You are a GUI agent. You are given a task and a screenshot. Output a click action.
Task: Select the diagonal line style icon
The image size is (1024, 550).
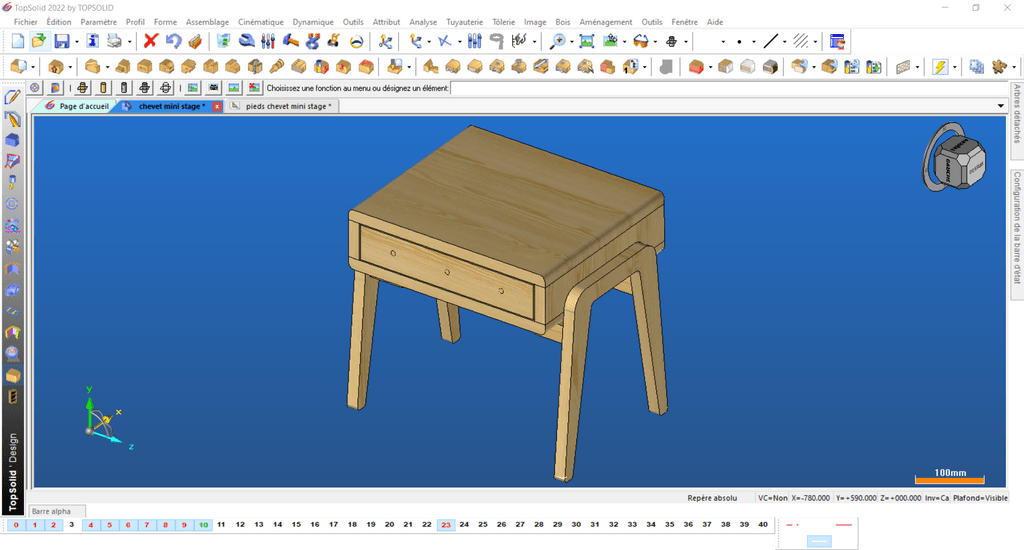coord(771,41)
